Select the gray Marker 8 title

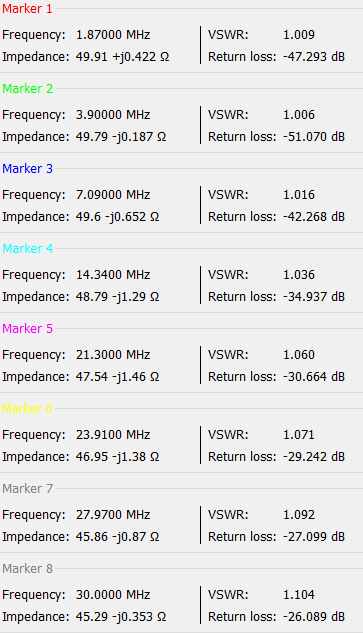27,568
